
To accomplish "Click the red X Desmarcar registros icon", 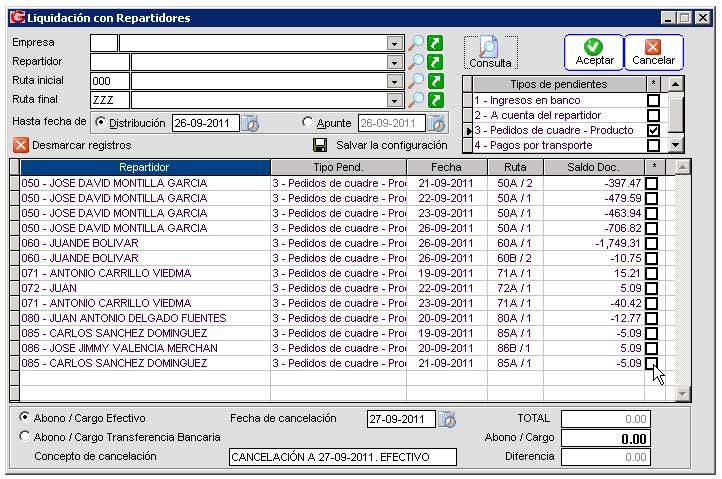I will (21, 145).
